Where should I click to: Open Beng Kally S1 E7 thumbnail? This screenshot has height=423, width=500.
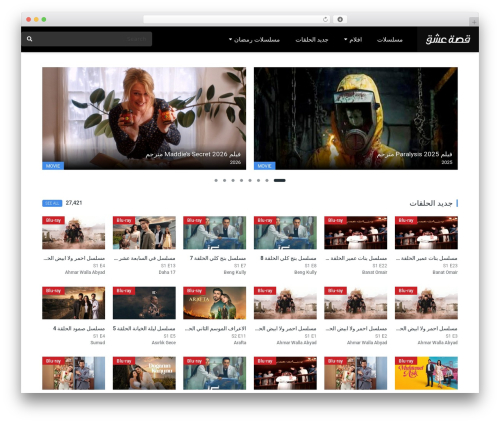pyautogui.click(x=215, y=233)
